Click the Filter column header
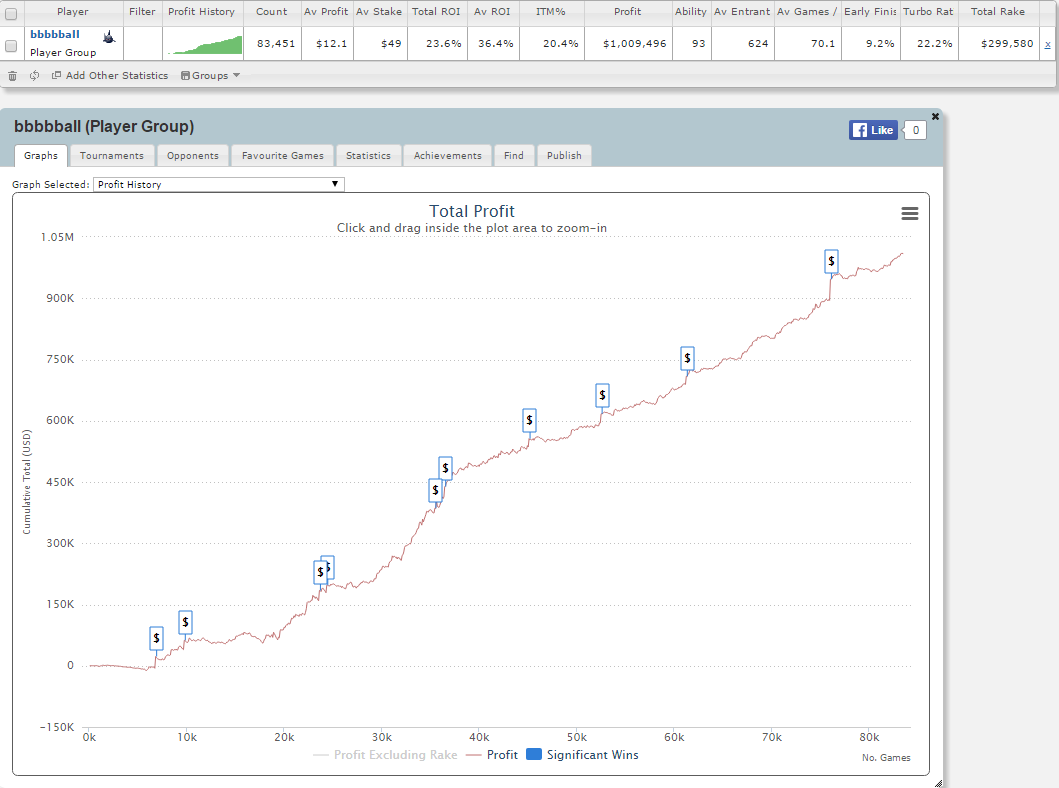The image size is (1059, 788). point(143,11)
